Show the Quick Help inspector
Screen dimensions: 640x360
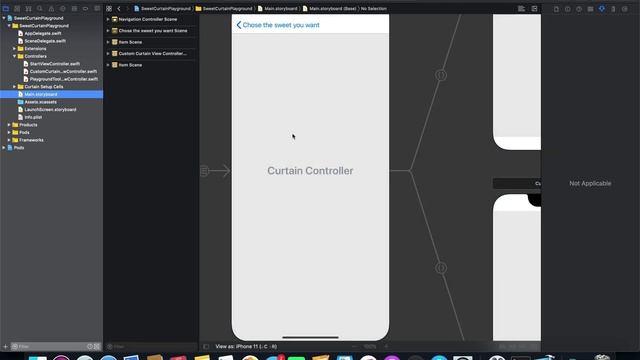[579, 9]
